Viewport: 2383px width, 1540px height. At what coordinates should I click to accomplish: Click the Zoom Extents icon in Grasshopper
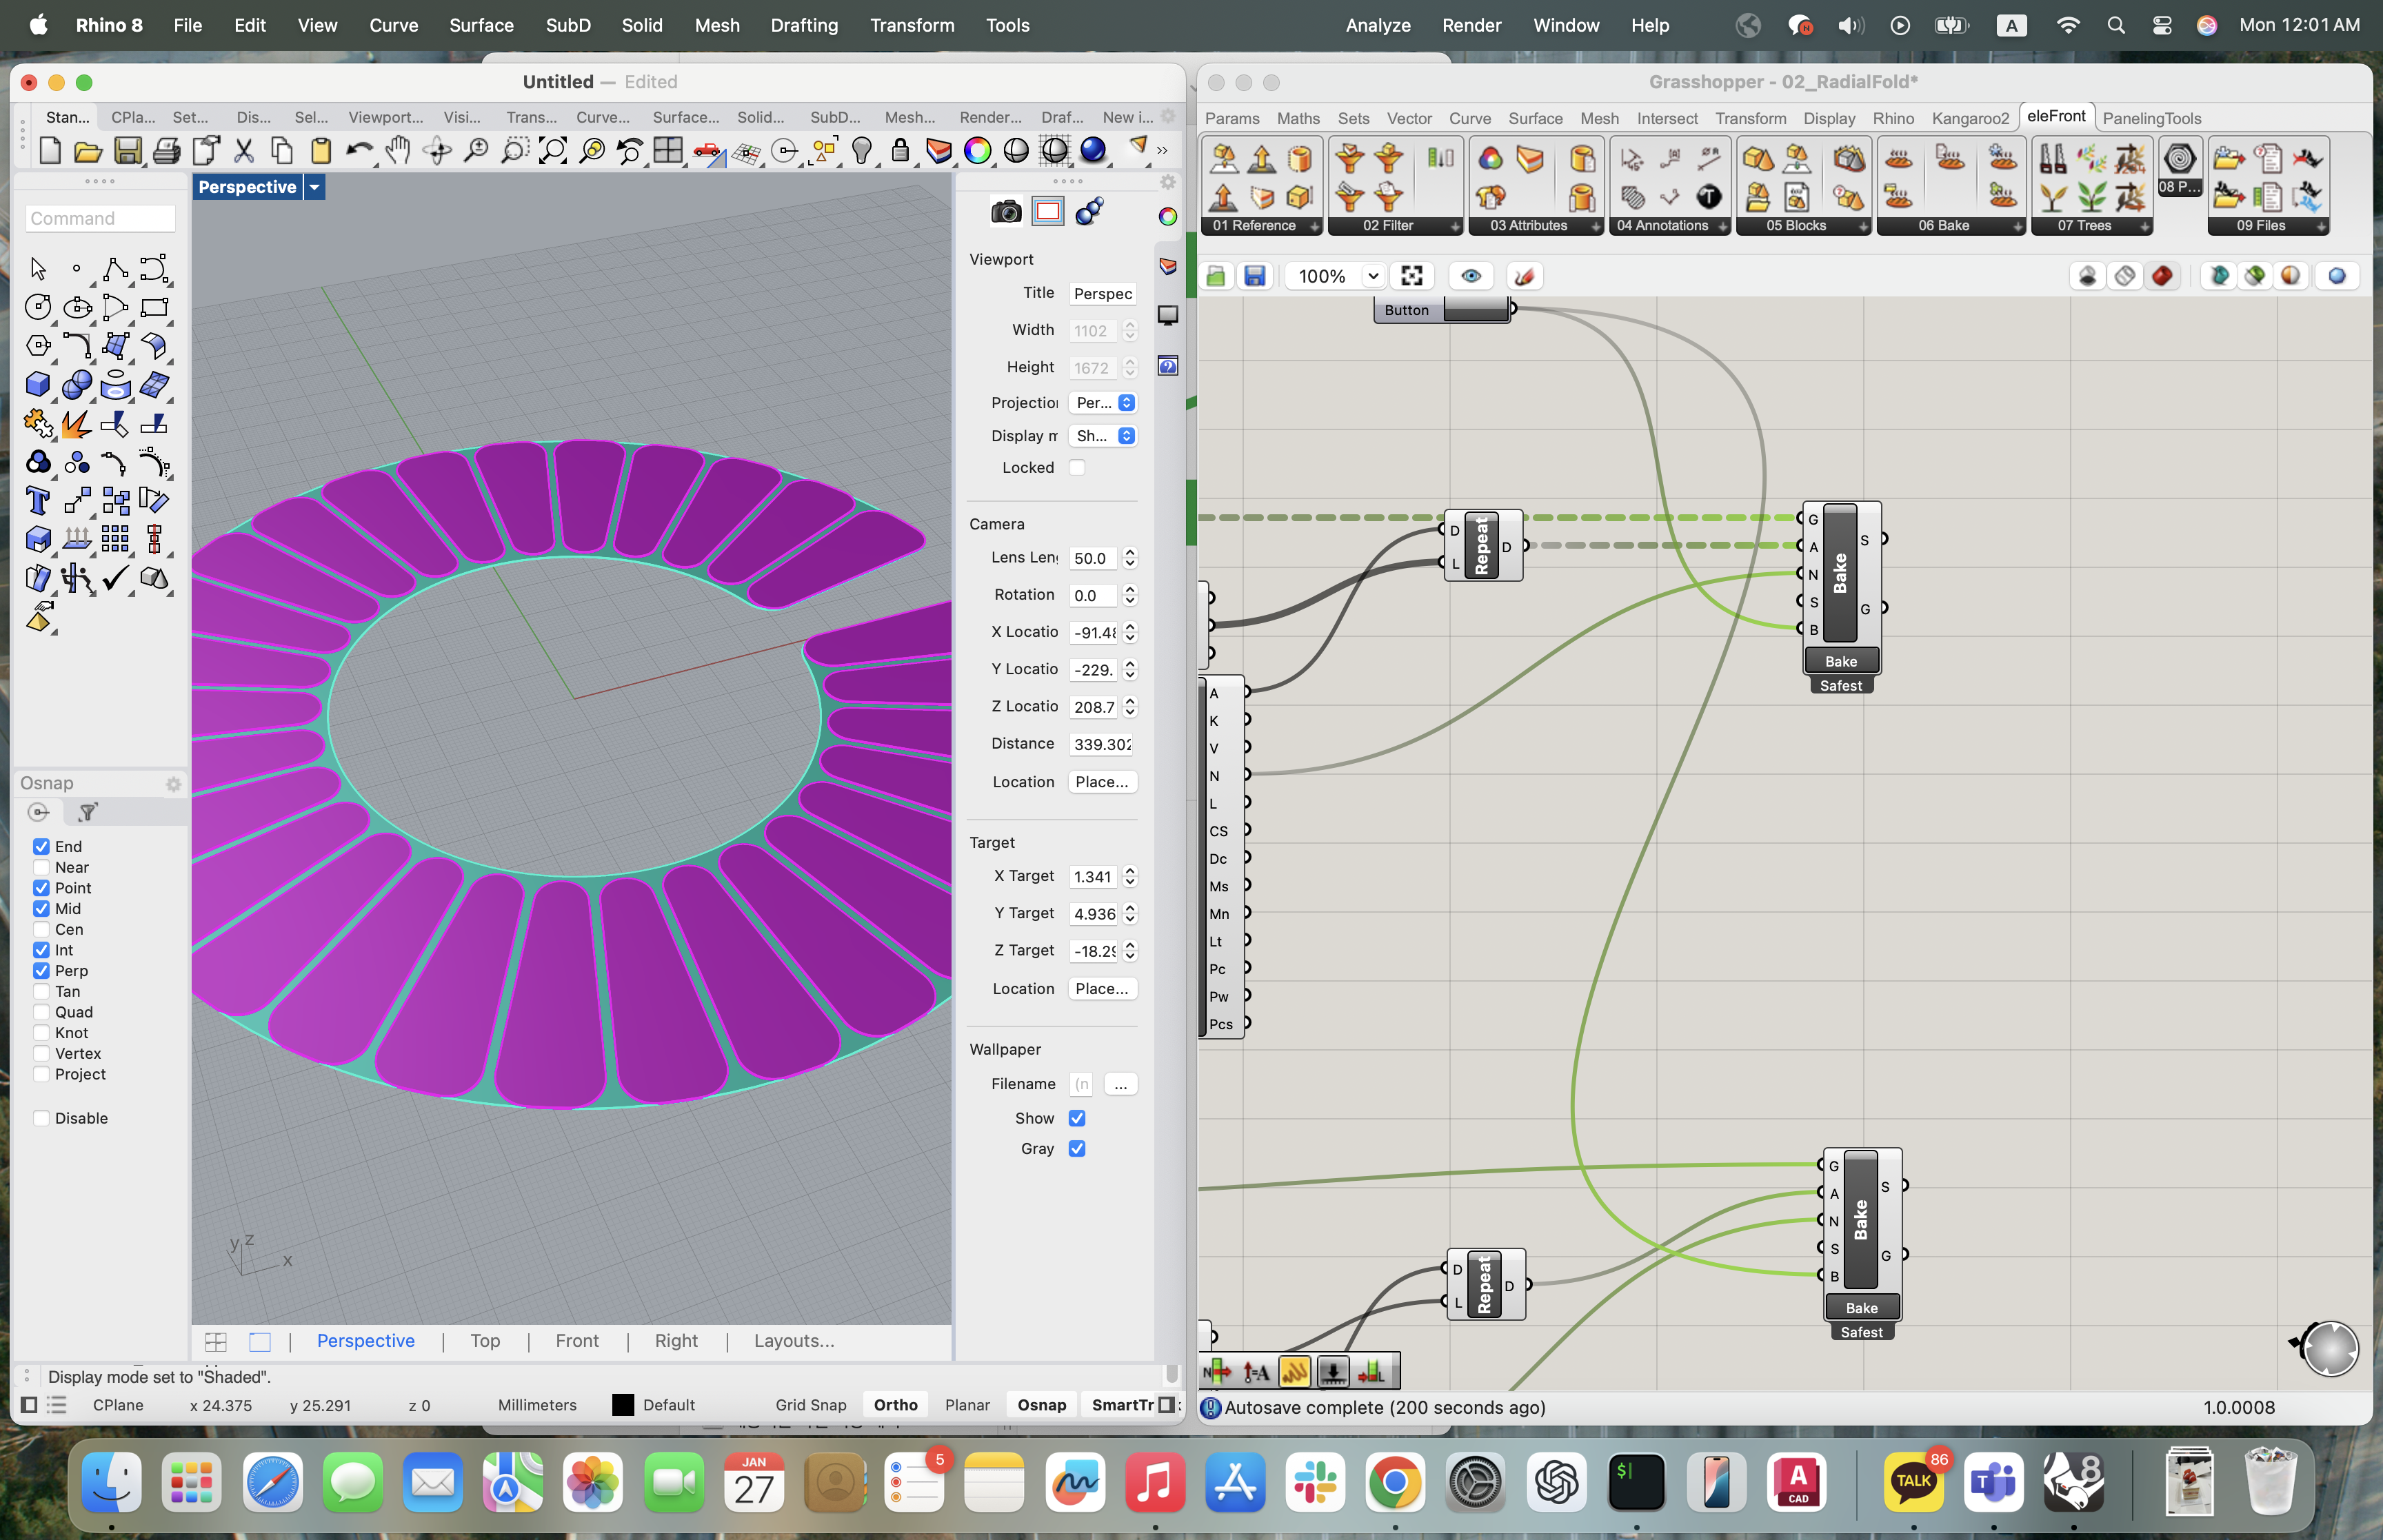click(x=1411, y=276)
